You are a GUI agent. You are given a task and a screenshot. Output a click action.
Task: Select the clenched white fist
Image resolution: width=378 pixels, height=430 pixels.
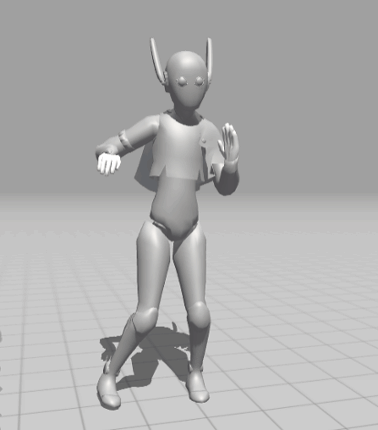[108, 163]
